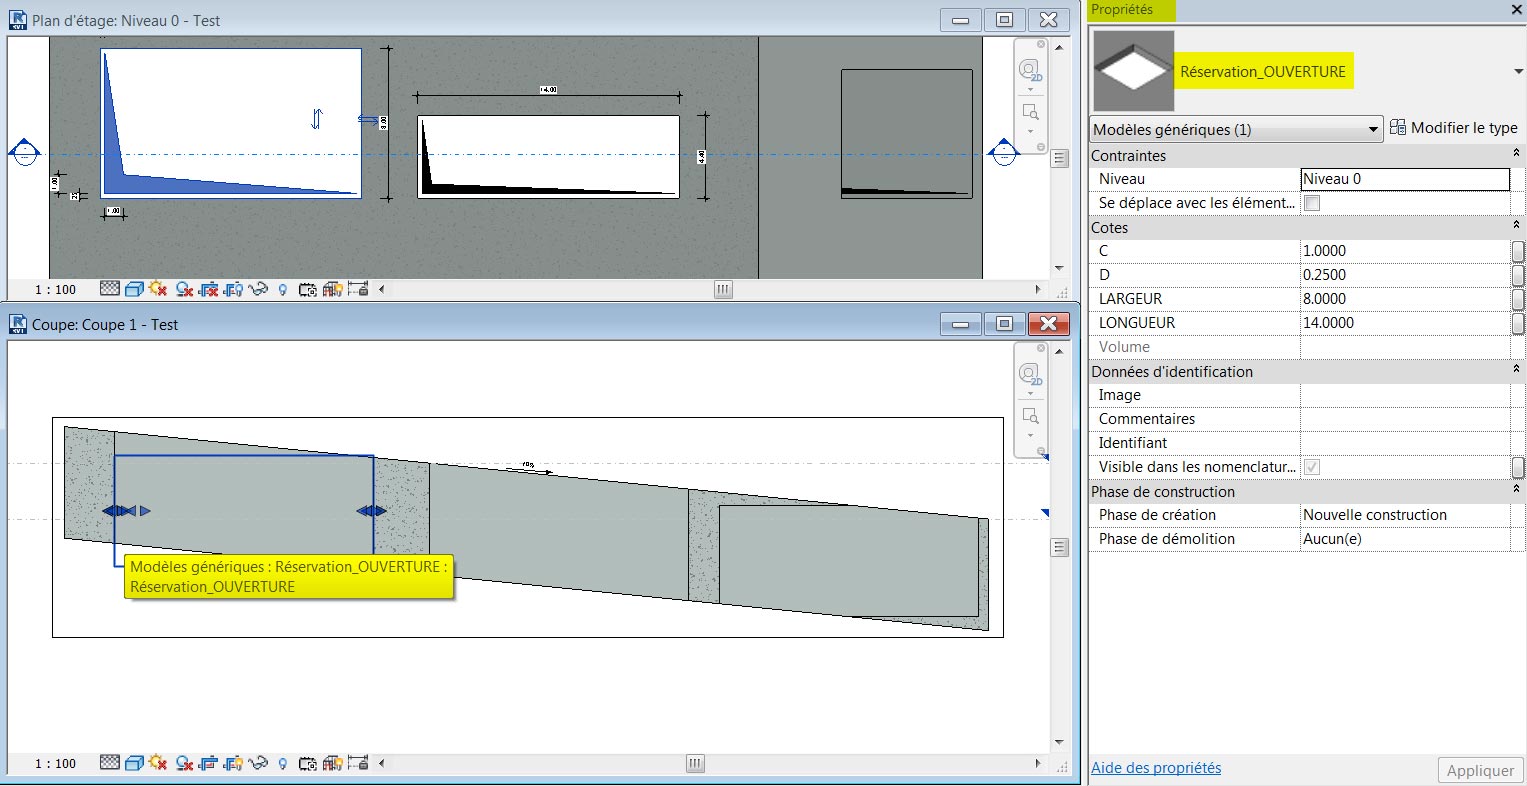Screen dimensions: 1527x786
Task: Open the 'Aide des propriétés' link
Action: point(1155,768)
